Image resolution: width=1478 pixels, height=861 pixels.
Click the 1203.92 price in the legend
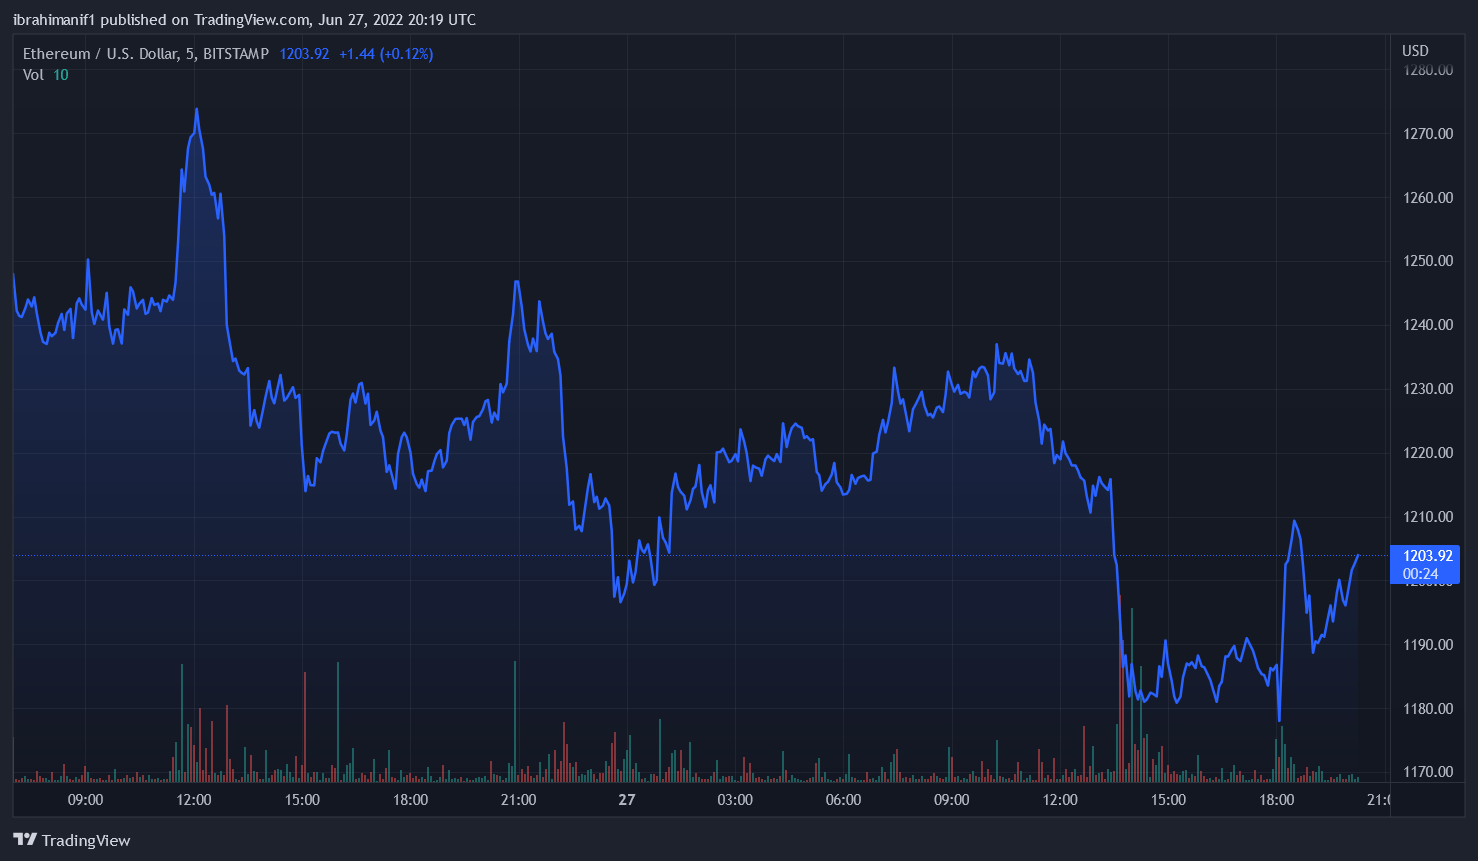304,54
